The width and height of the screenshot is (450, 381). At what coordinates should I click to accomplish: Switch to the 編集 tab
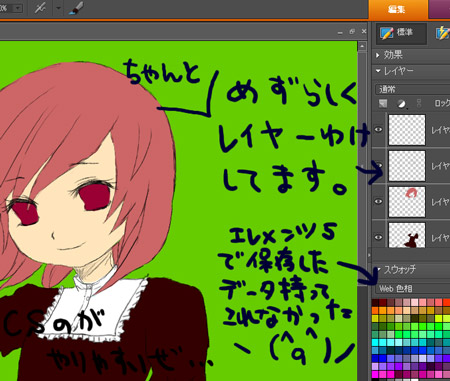[398, 9]
